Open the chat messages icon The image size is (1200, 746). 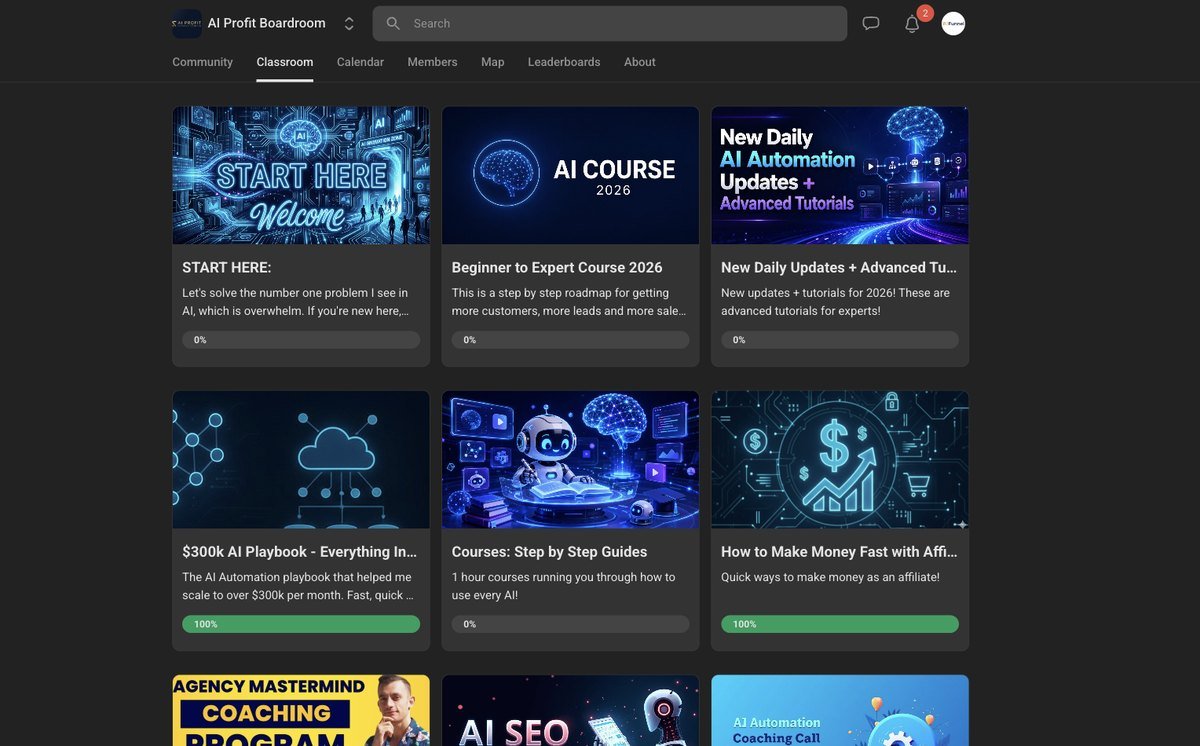coord(871,23)
